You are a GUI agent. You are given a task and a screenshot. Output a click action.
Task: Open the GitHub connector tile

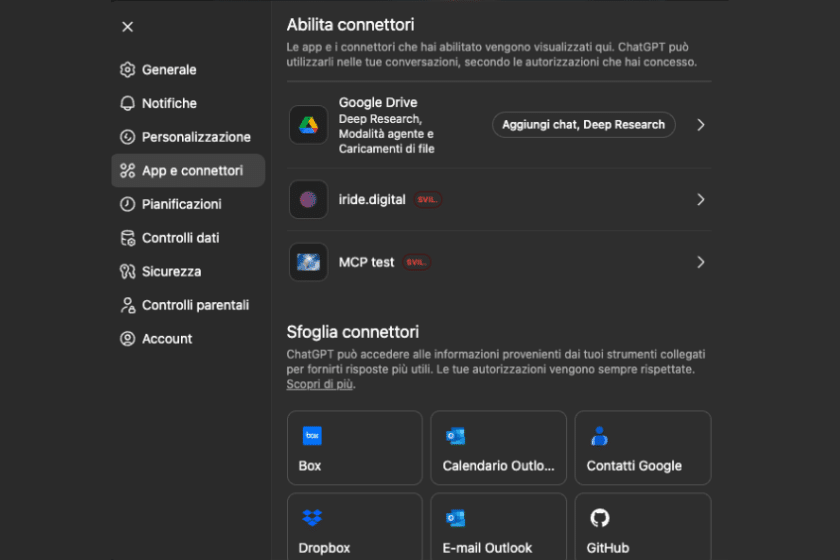[x=642, y=528]
